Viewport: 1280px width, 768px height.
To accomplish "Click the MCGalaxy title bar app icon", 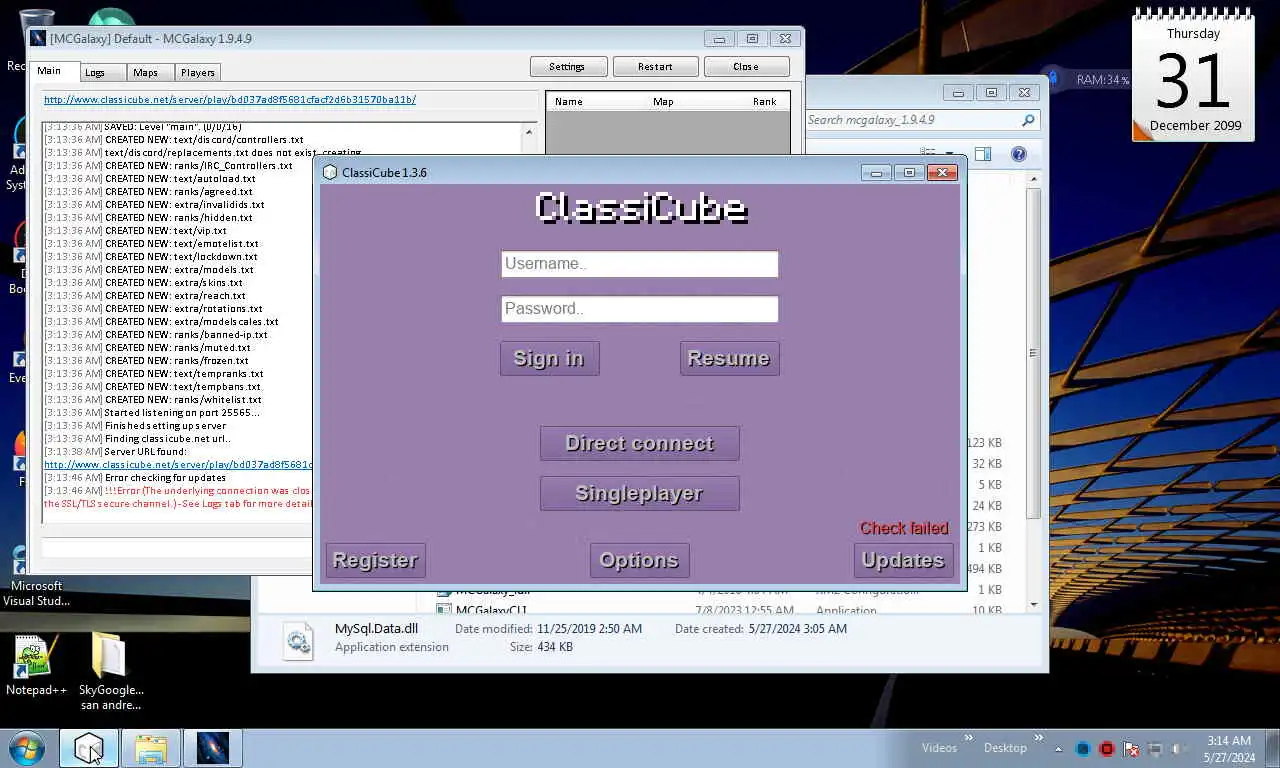I will pos(39,39).
